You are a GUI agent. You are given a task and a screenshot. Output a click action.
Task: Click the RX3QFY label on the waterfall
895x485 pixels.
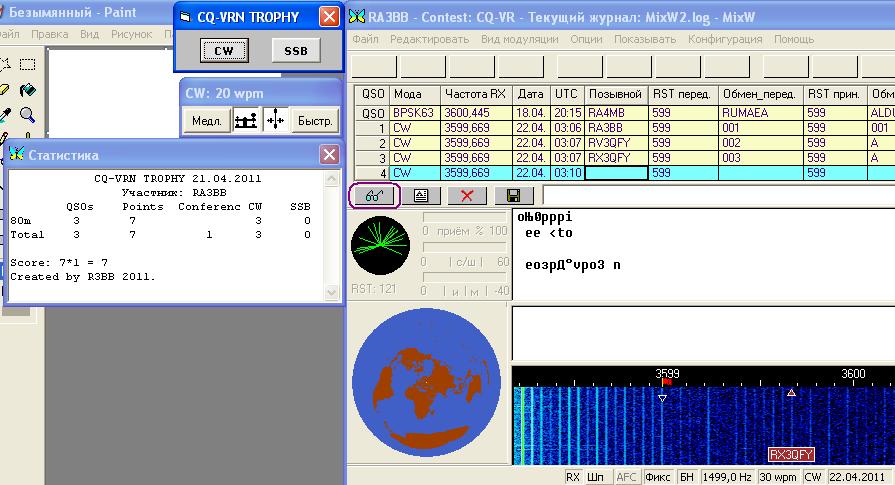coord(792,454)
